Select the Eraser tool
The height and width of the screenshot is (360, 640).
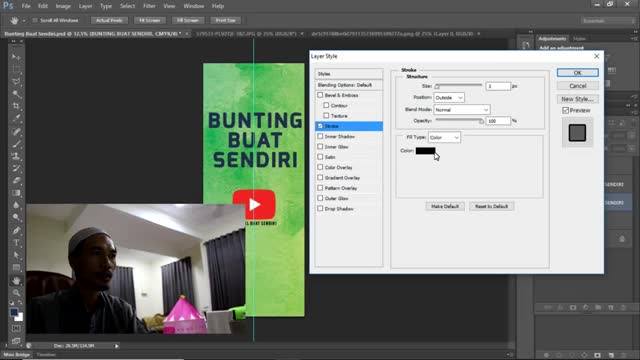[x=16, y=180]
